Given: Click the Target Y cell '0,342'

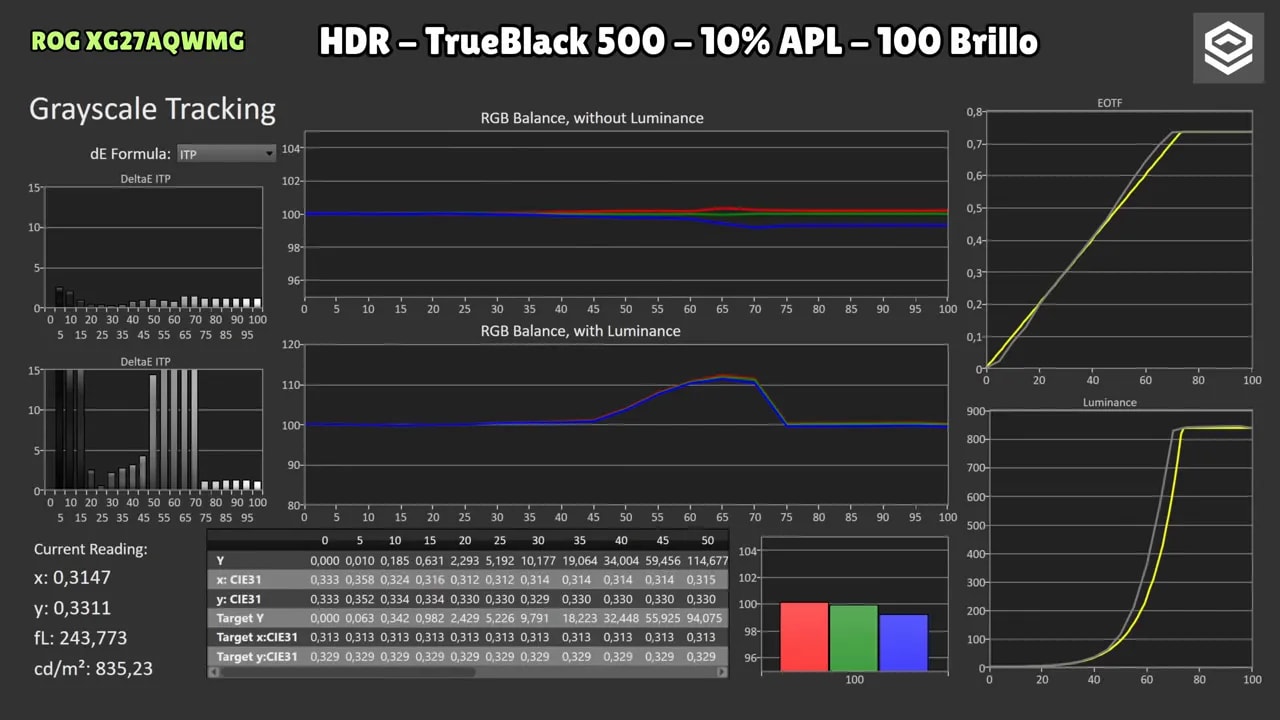Looking at the screenshot, I should pos(395,618).
